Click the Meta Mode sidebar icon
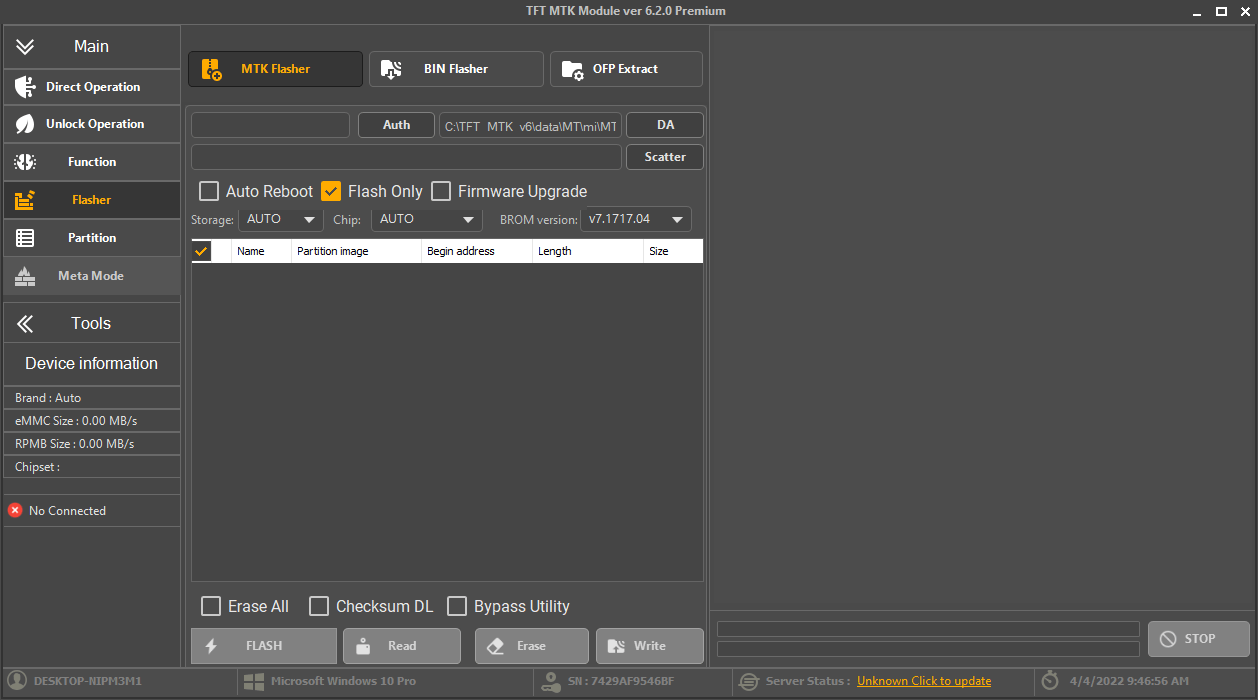Image resolution: width=1258 pixels, height=700 pixels. [x=26, y=276]
